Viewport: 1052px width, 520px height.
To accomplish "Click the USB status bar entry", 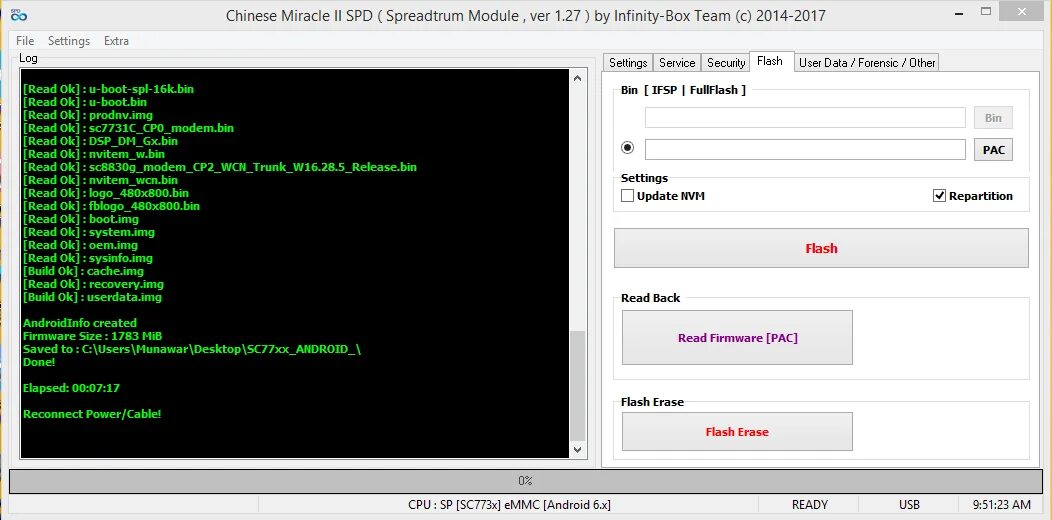I will coord(909,505).
